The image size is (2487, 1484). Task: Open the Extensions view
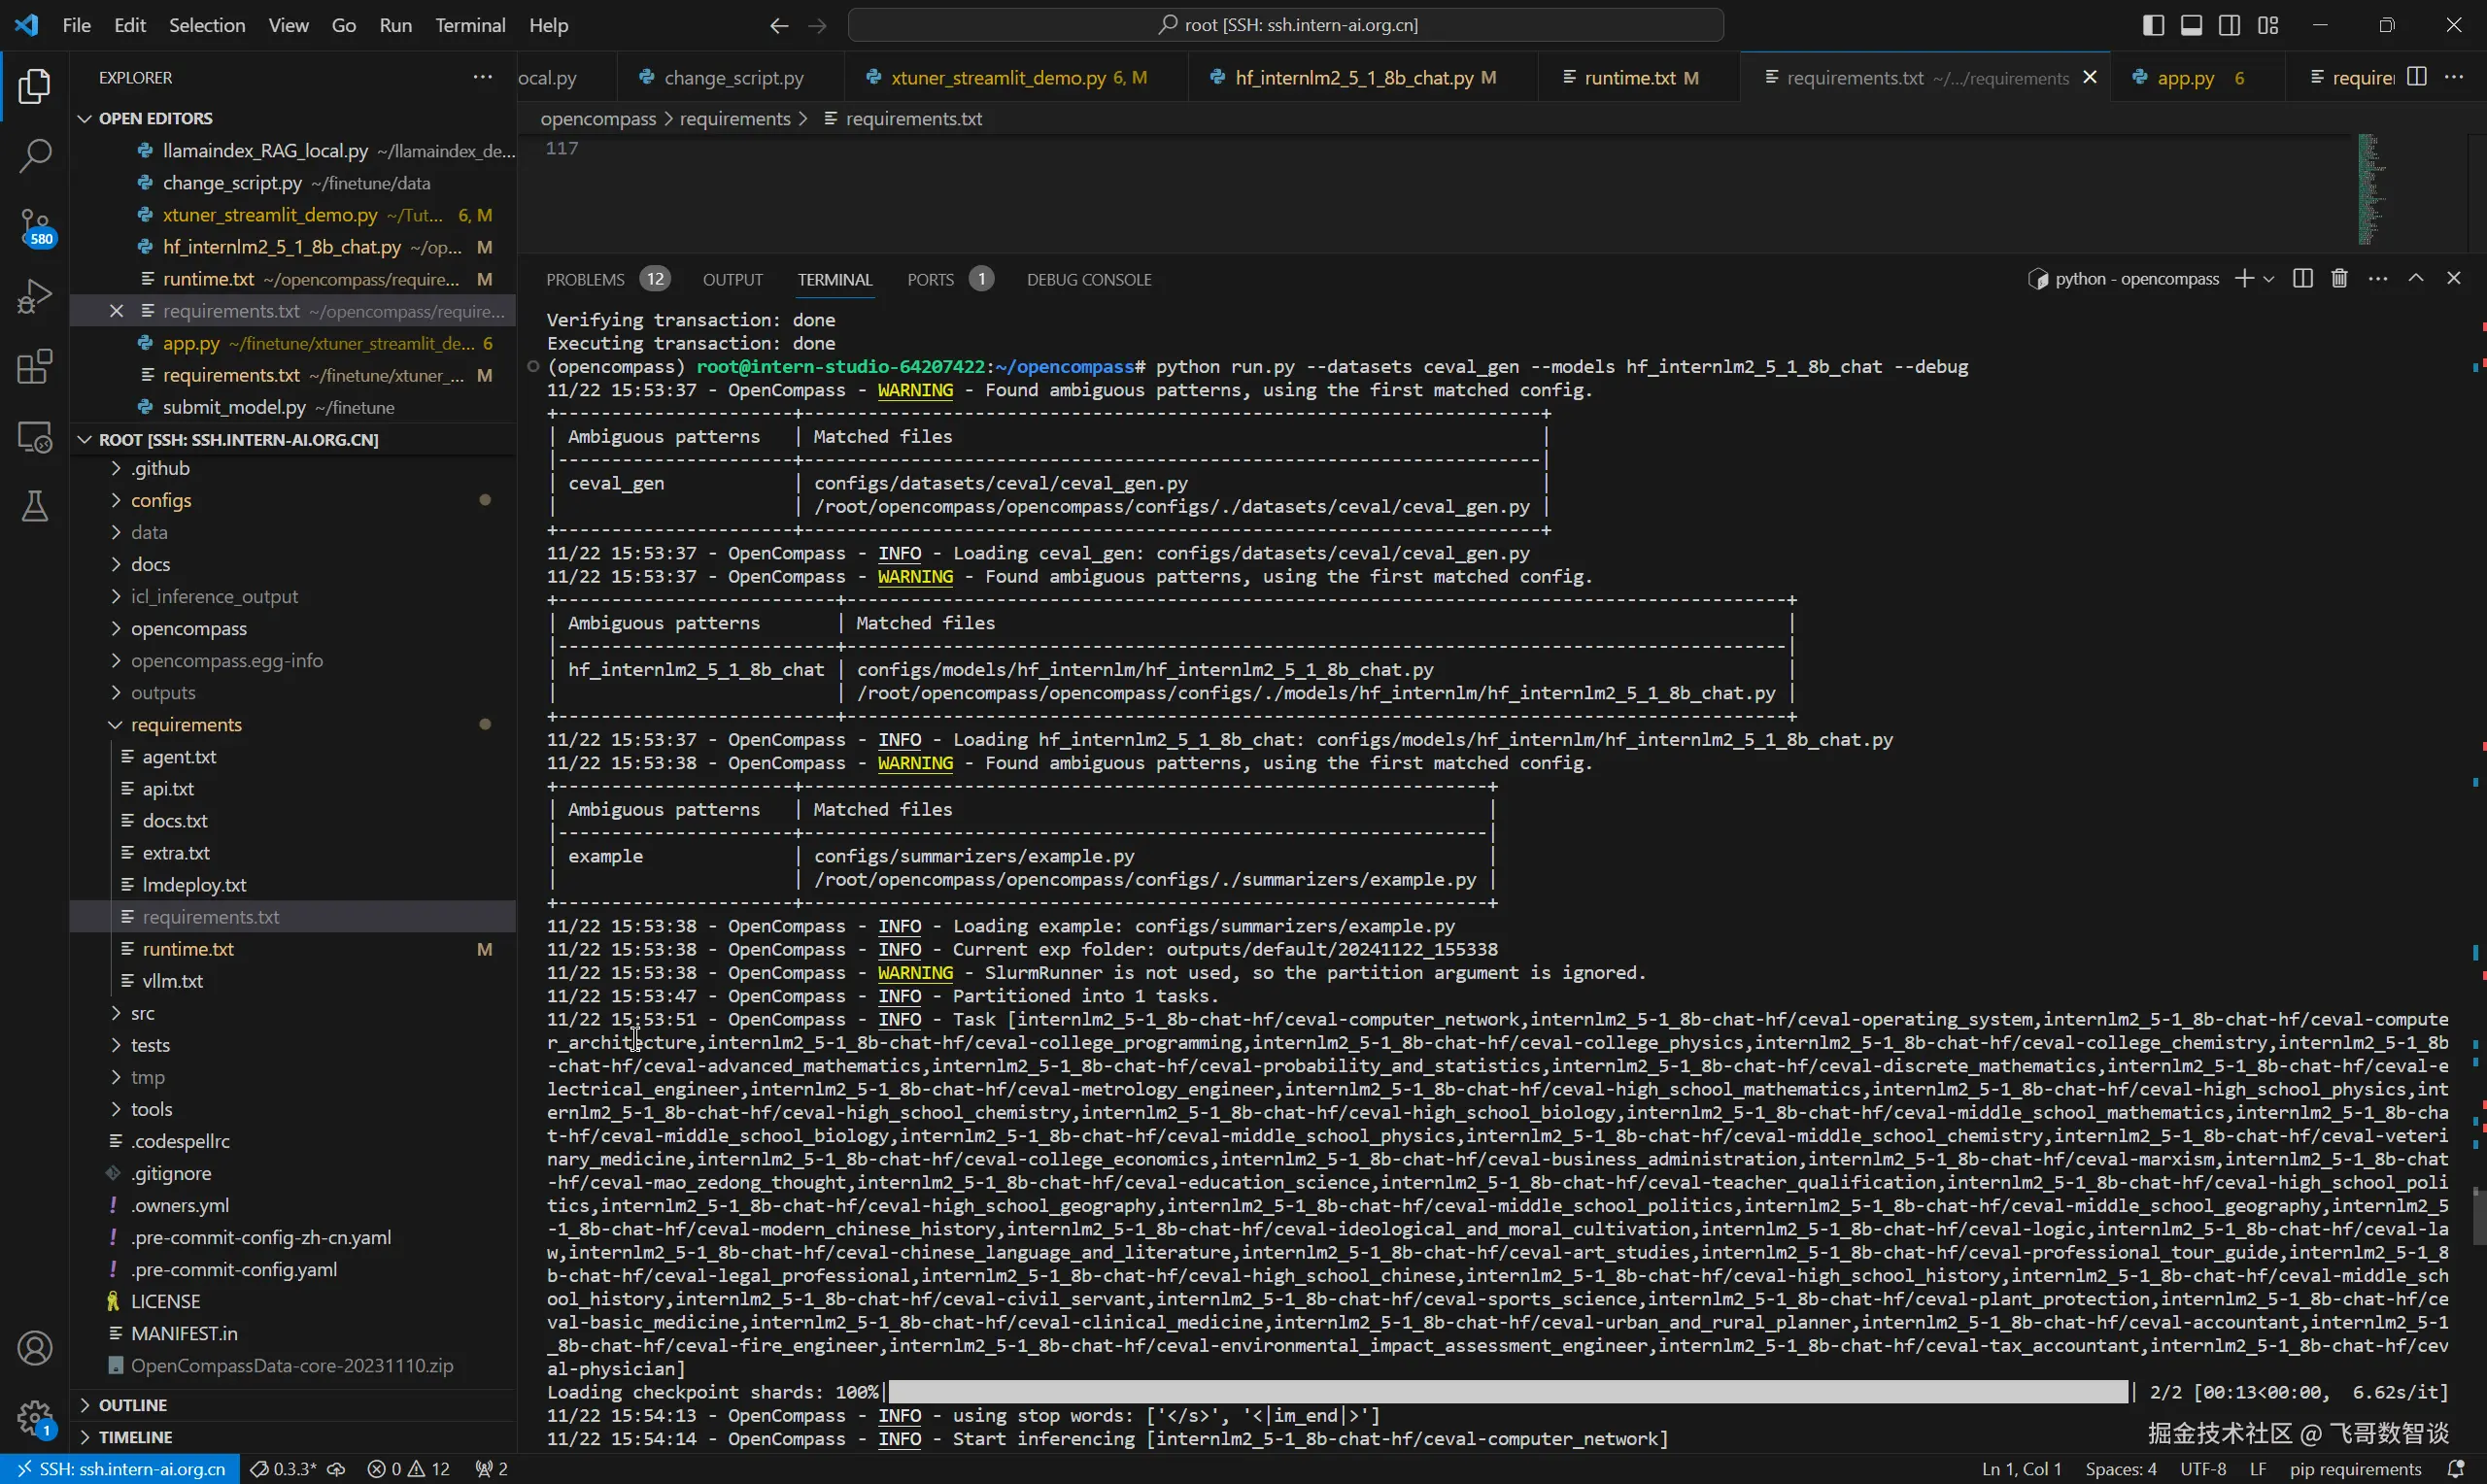(x=35, y=367)
